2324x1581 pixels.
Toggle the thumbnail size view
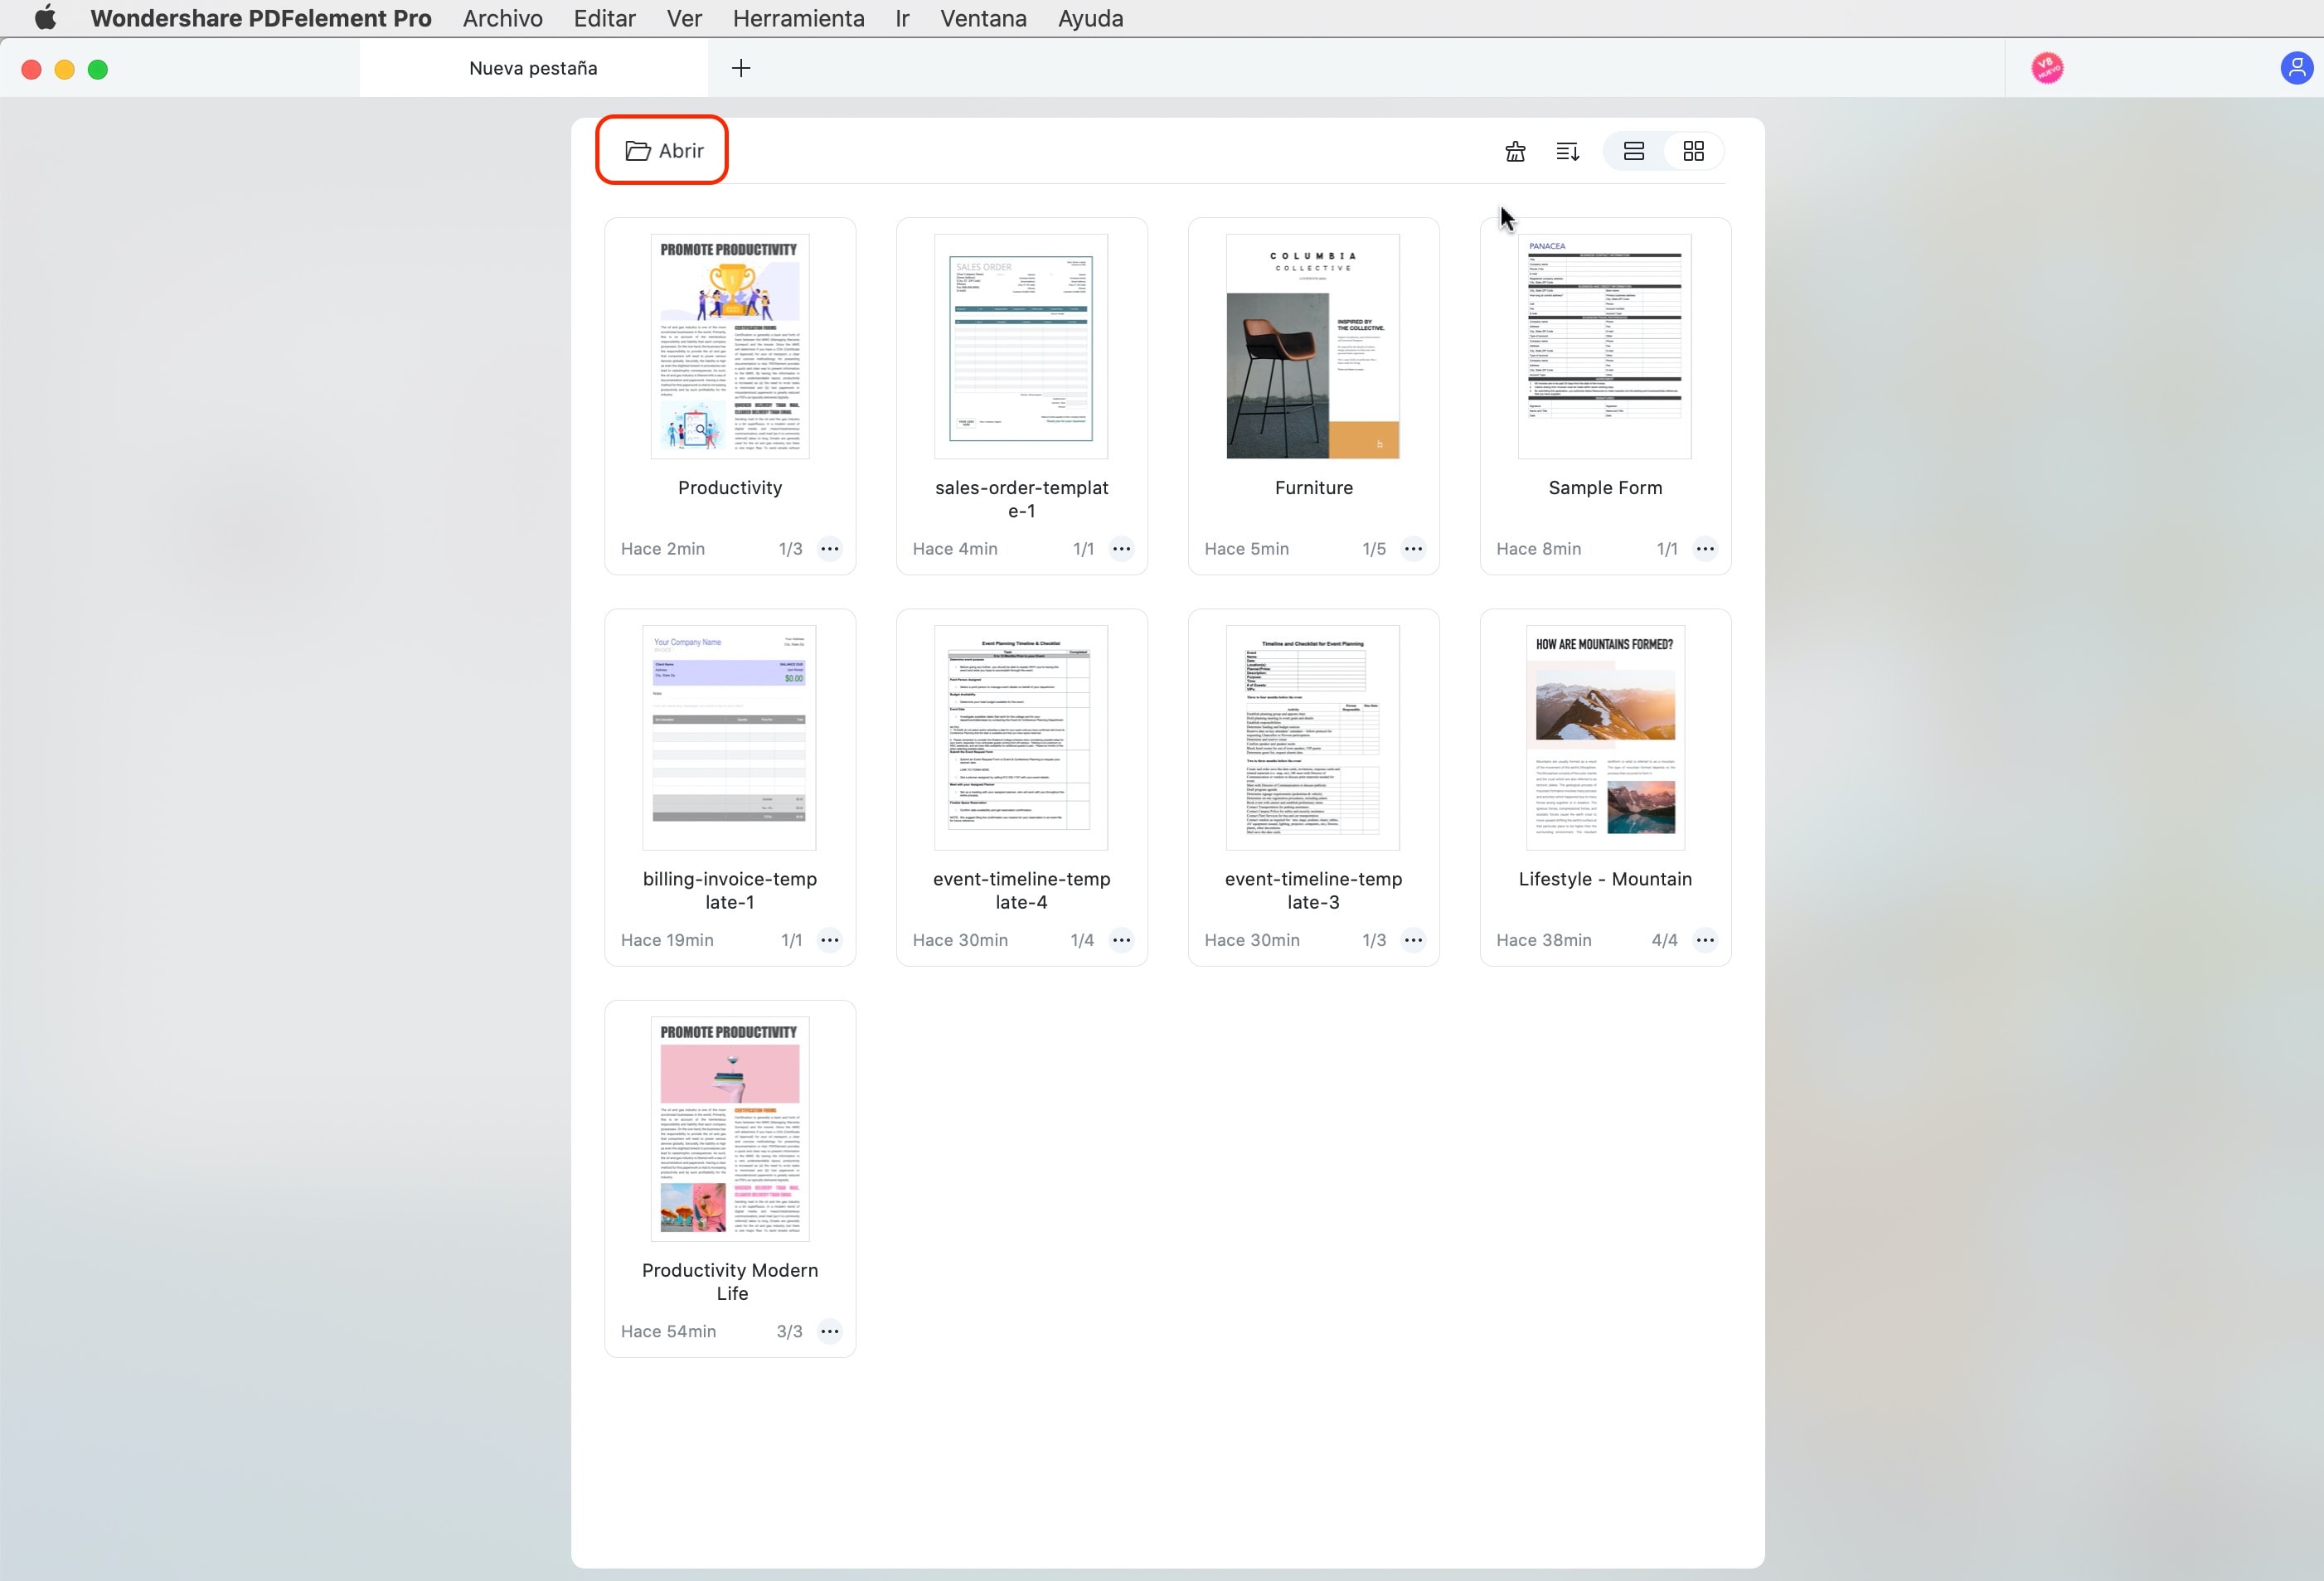tap(1691, 150)
